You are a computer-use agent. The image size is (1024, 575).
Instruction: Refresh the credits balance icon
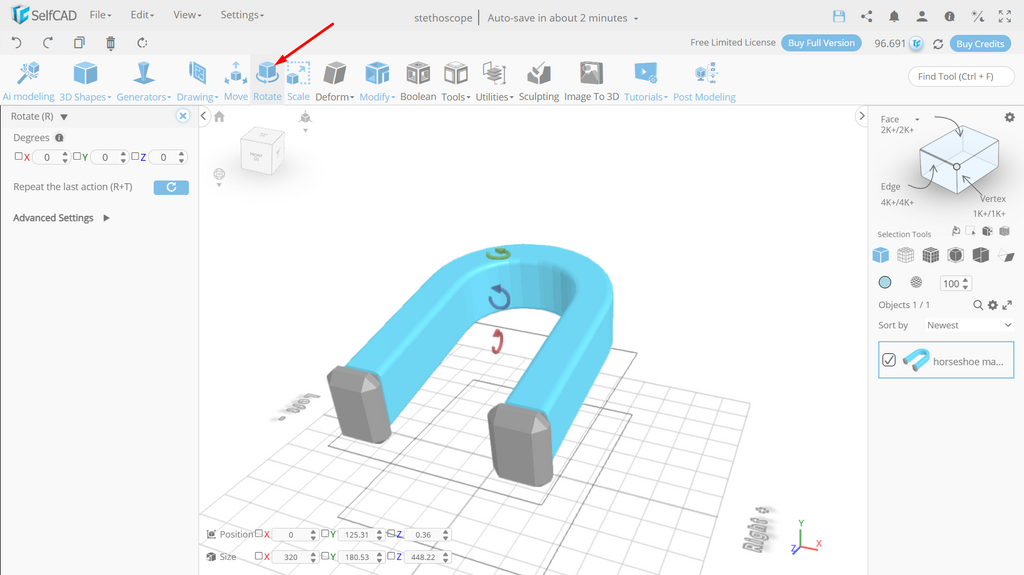point(938,44)
